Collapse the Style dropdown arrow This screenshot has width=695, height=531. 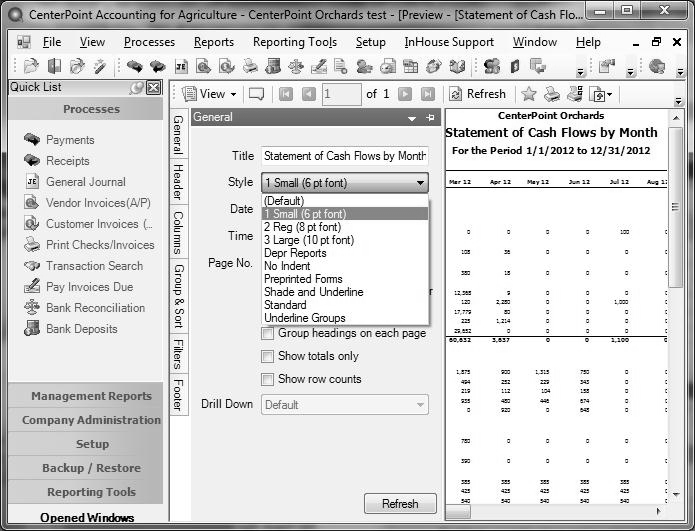pos(419,183)
